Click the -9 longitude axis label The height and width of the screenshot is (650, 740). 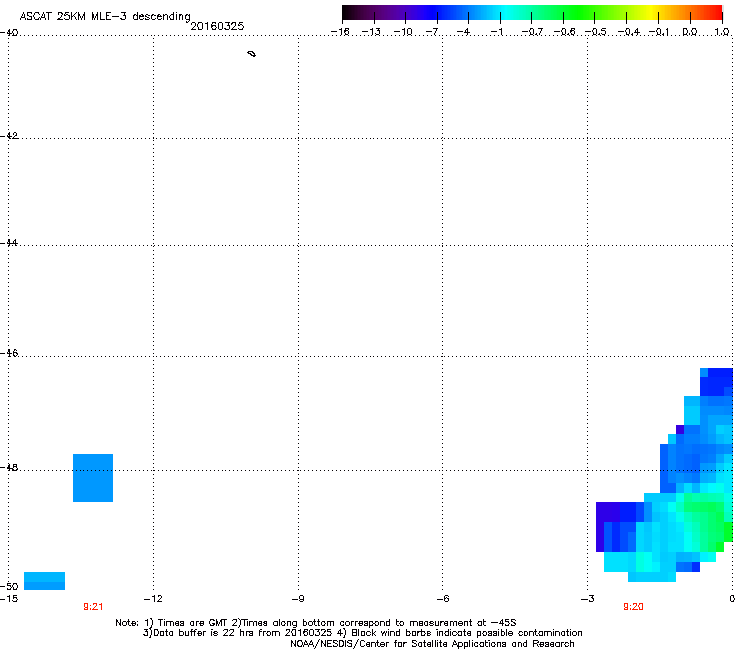tap(298, 599)
